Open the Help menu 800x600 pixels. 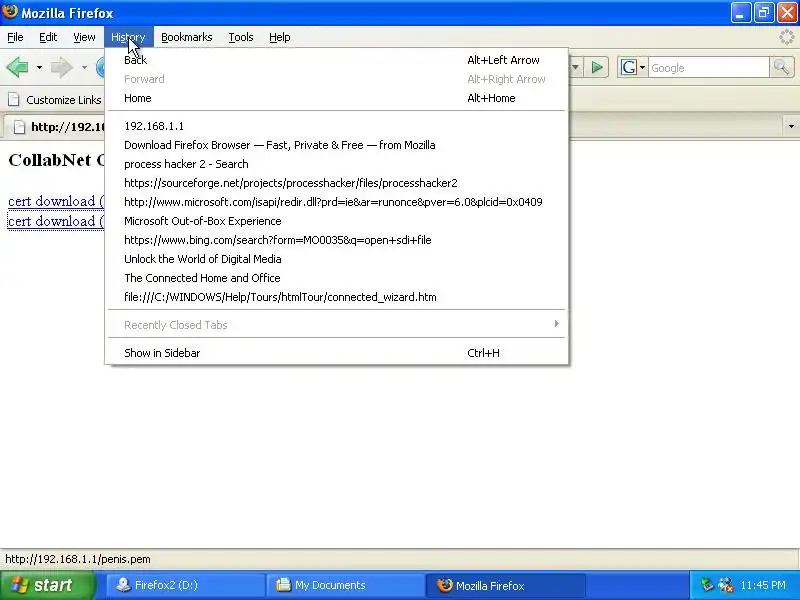point(280,37)
